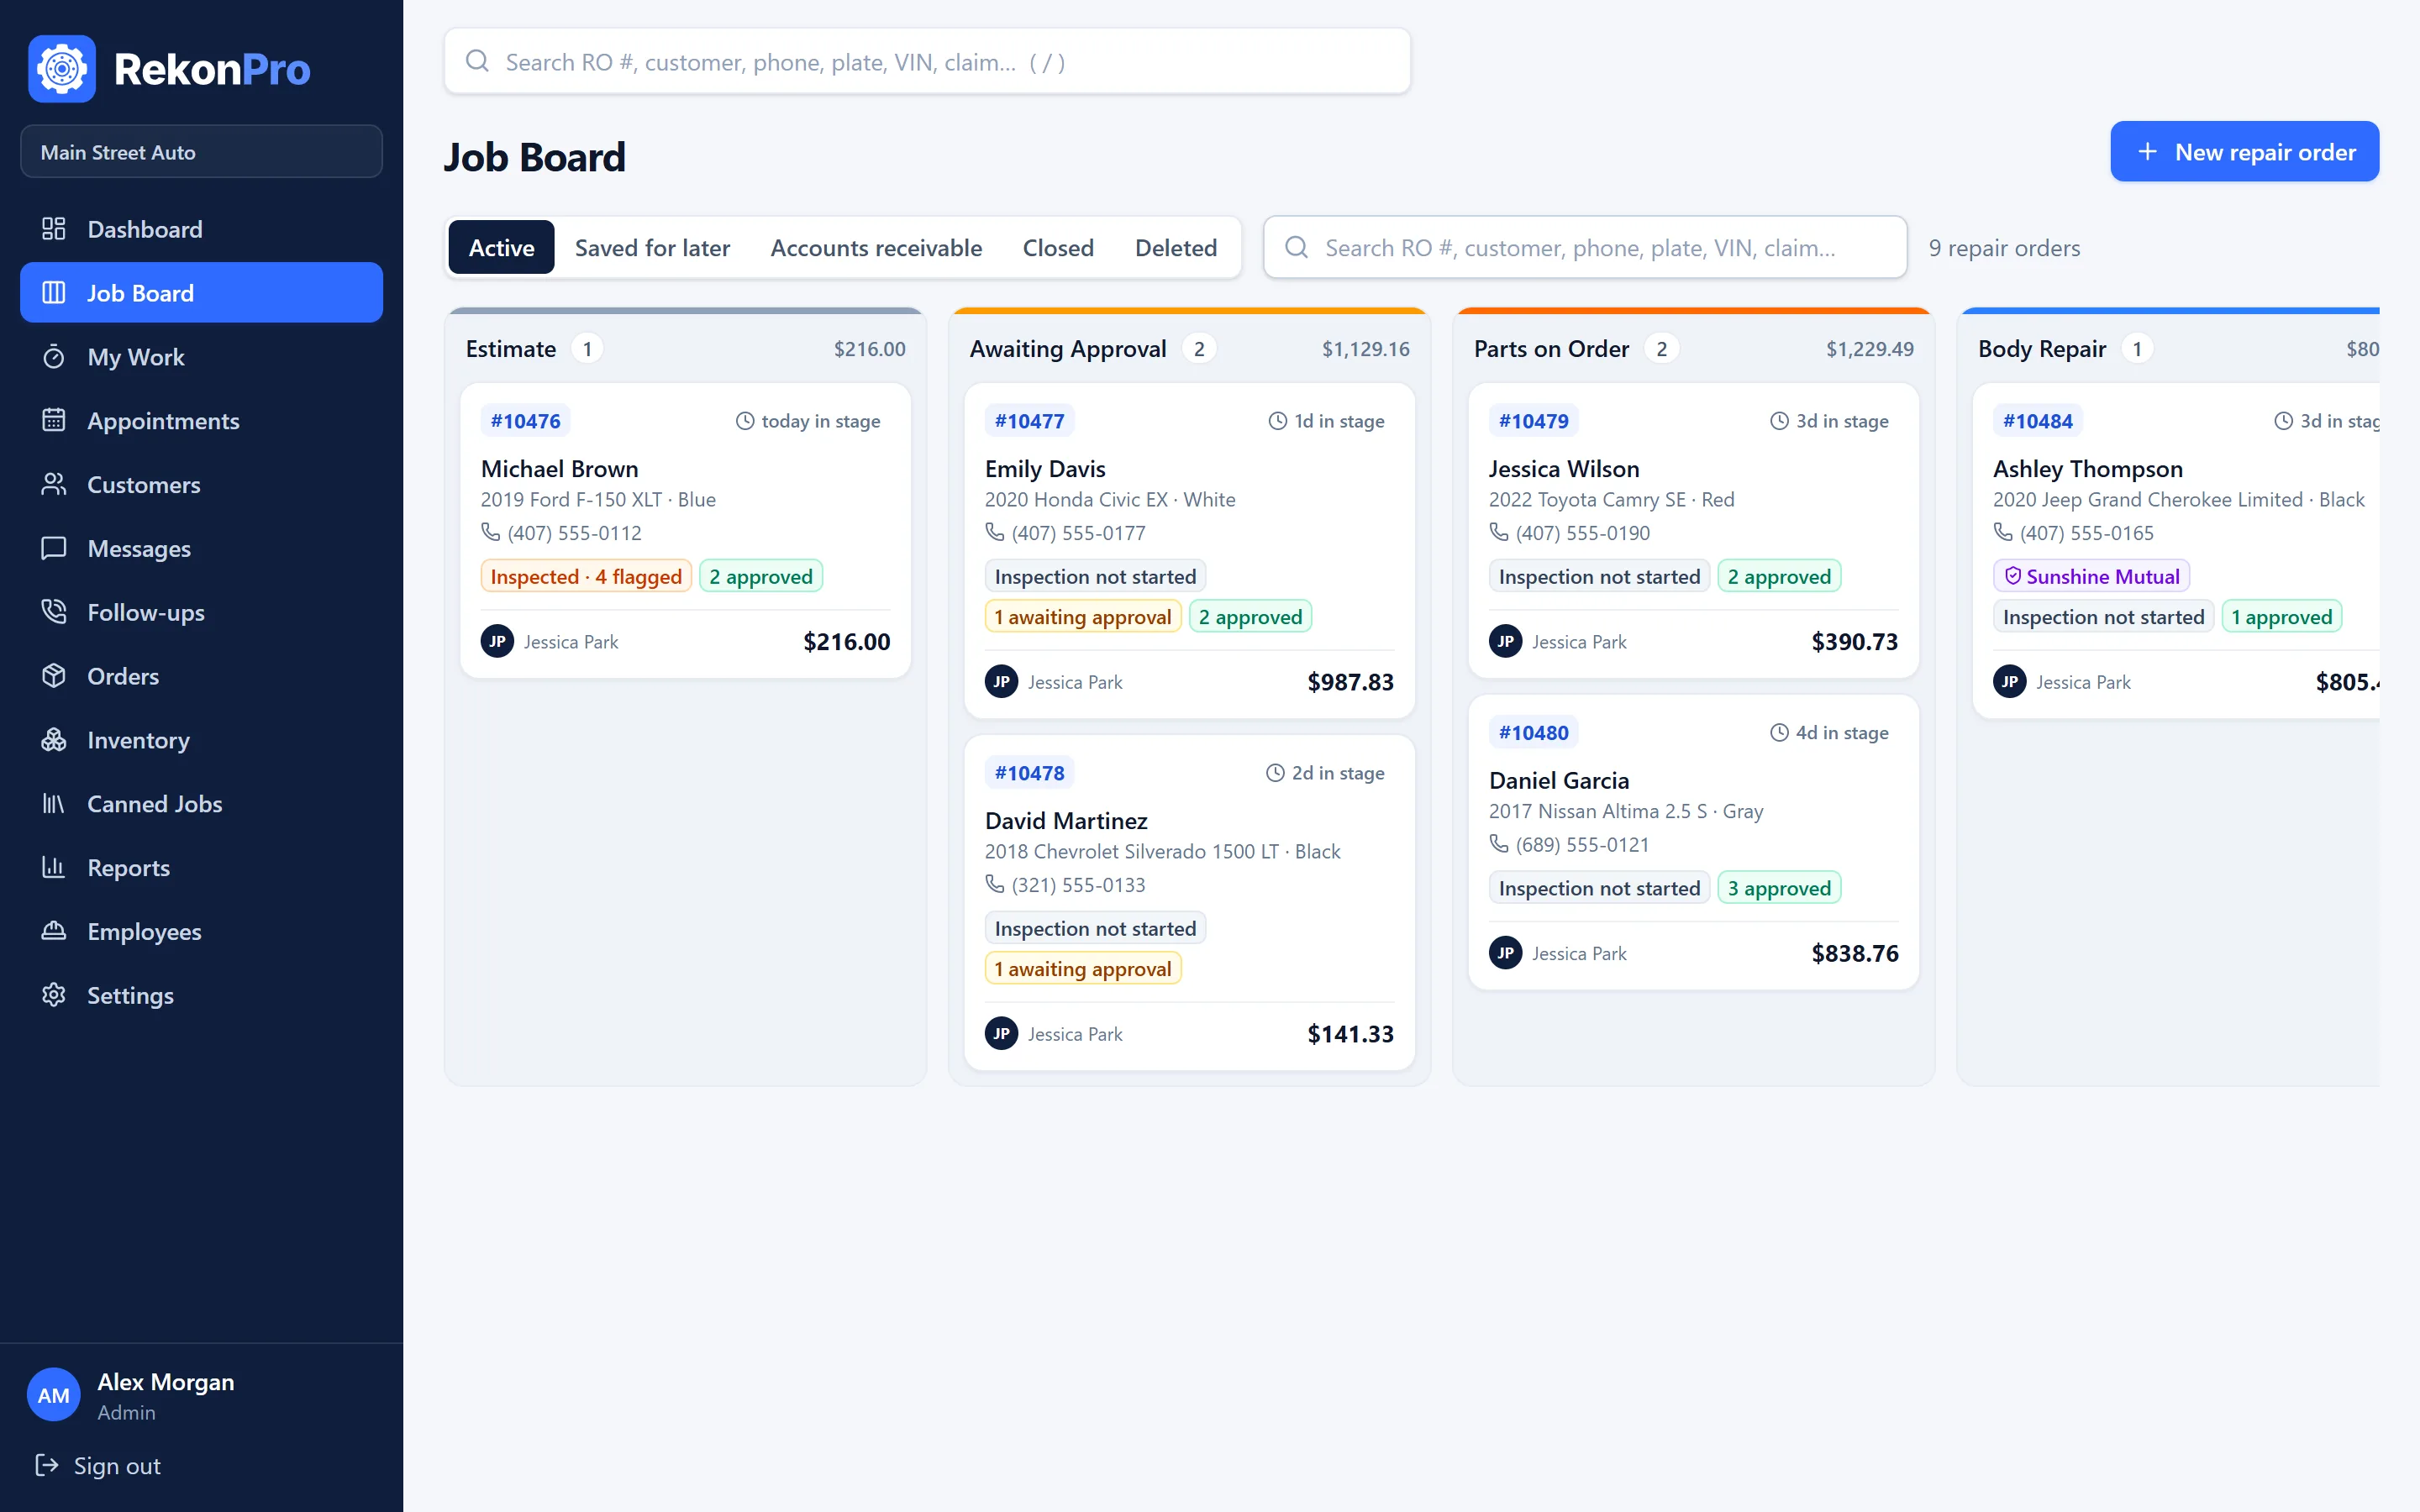
Task: Open My Work stopwatch item
Action: point(201,357)
